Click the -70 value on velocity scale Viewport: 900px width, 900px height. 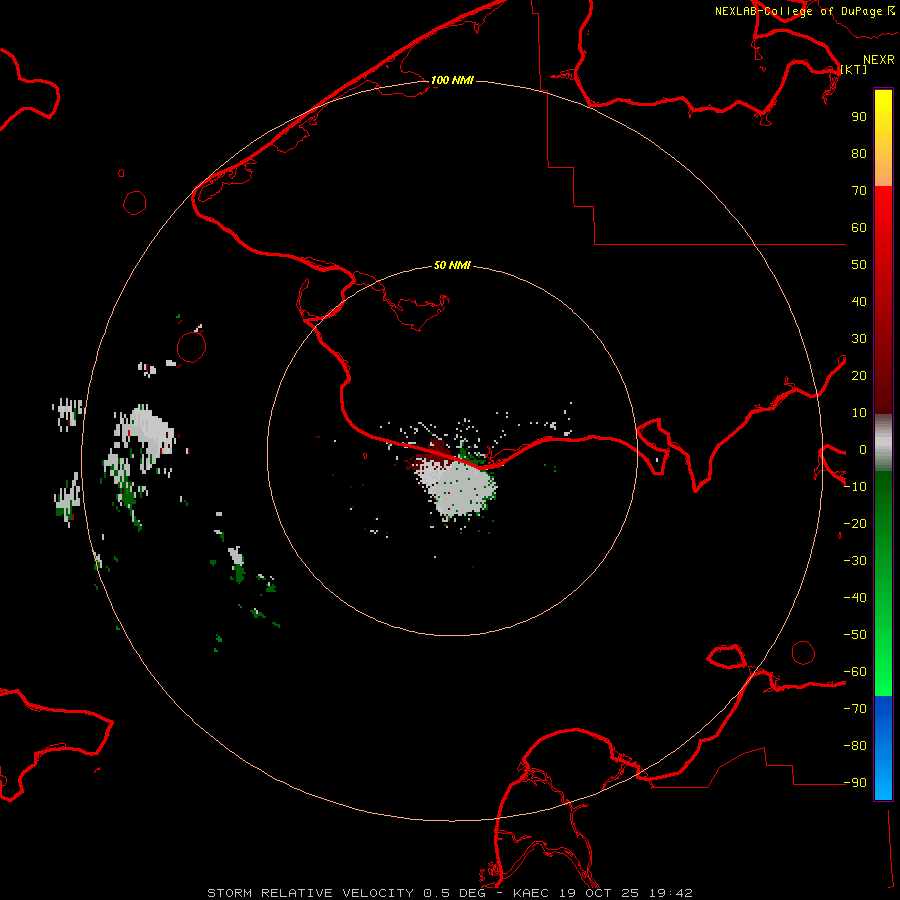pyautogui.click(x=855, y=709)
